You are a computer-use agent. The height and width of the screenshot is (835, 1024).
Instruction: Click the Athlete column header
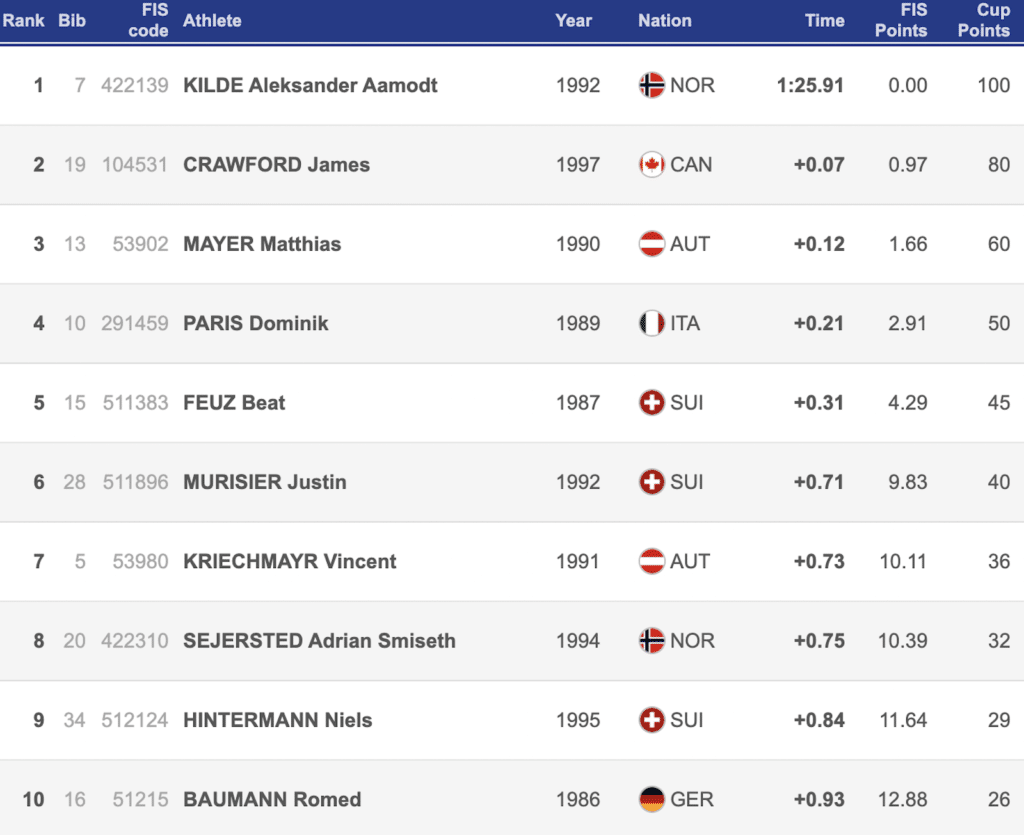[x=212, y=20]
